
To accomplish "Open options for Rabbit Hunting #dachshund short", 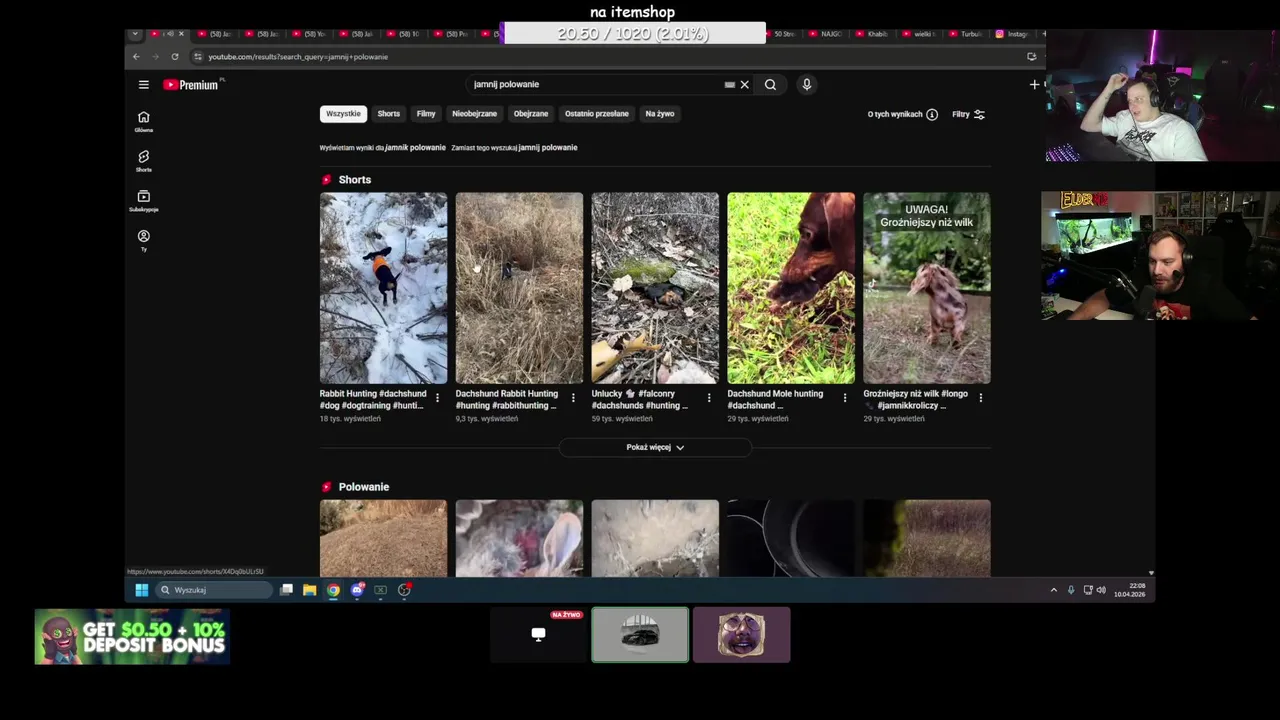I will 437,398.
